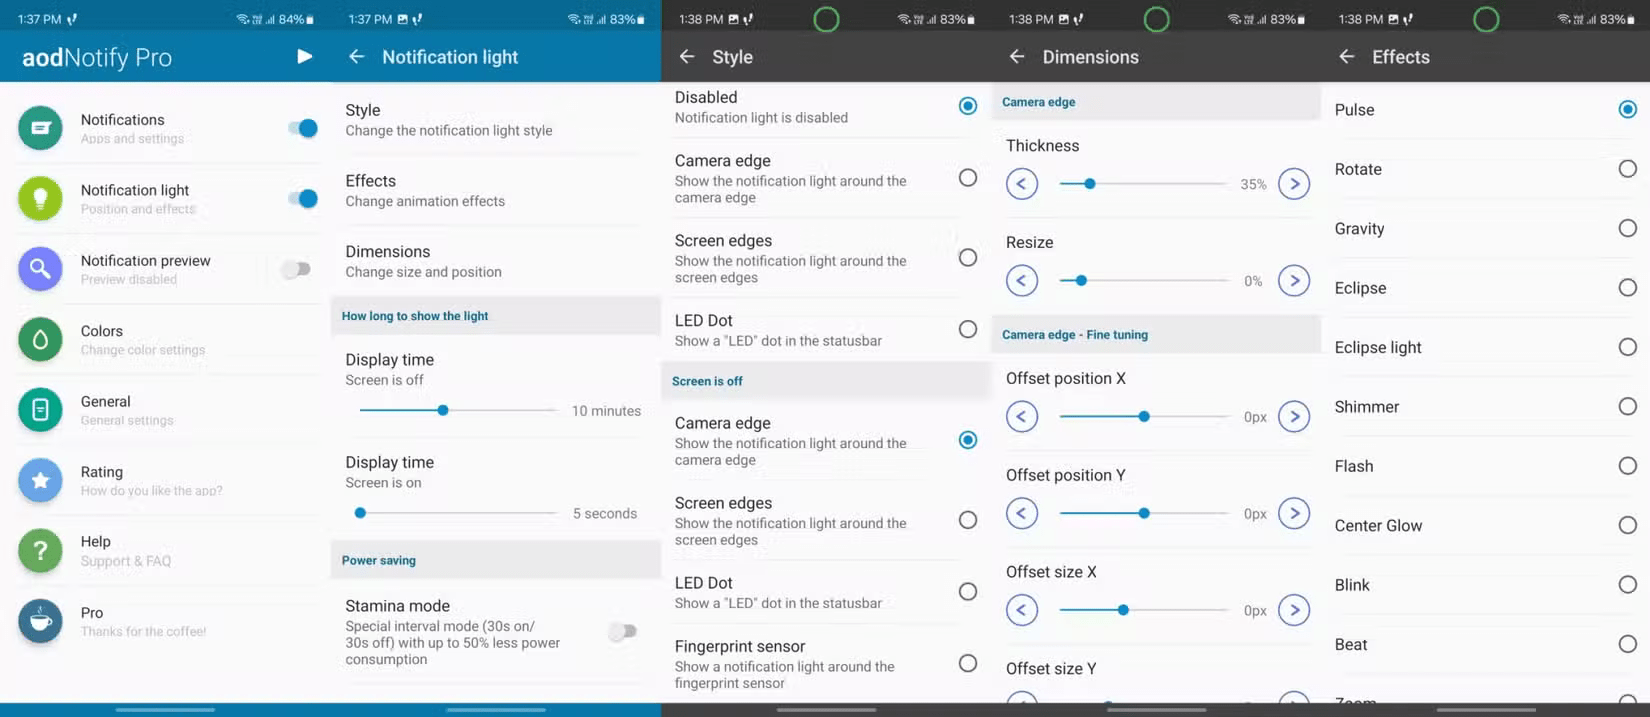Screen dimensions: 1650x717
Task: Tap the Rating star icon
Action: pos(40,481)
